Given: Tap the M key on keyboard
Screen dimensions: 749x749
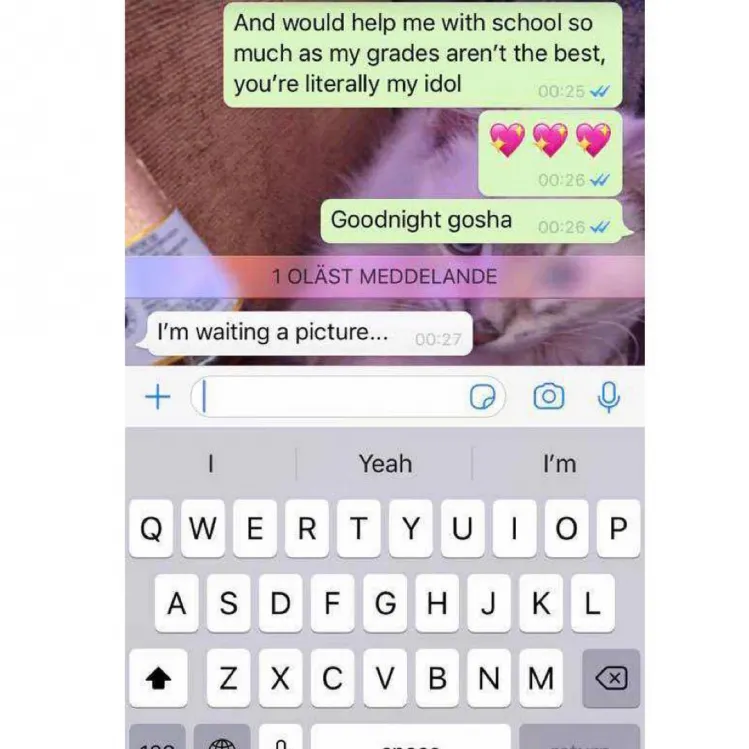Looking at the screenshot, I should 541,678.
